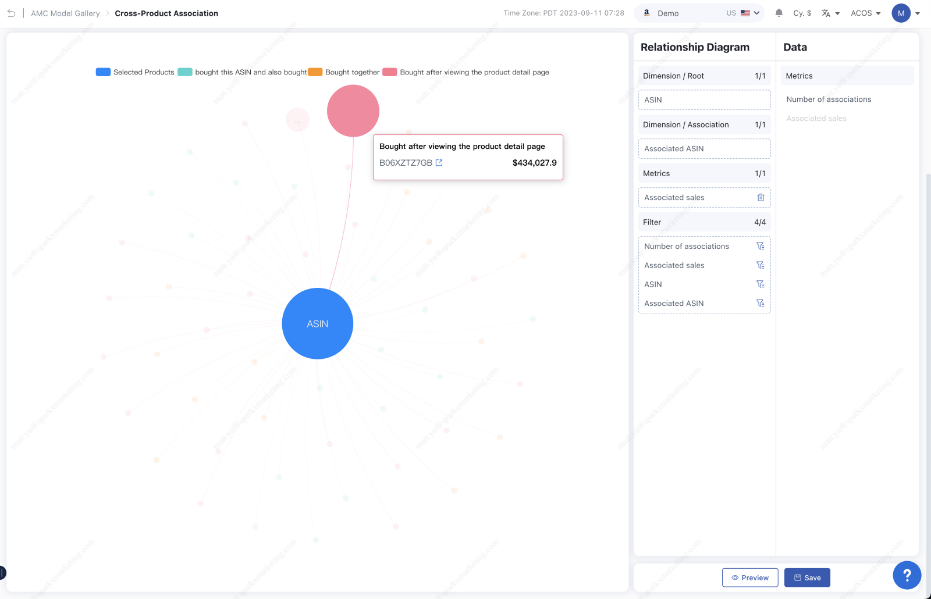Image resolution: width=931 pixels, height=599 pixels.
Task: Click the large pink associated ASIN node
Action: [x=353, y=111]
